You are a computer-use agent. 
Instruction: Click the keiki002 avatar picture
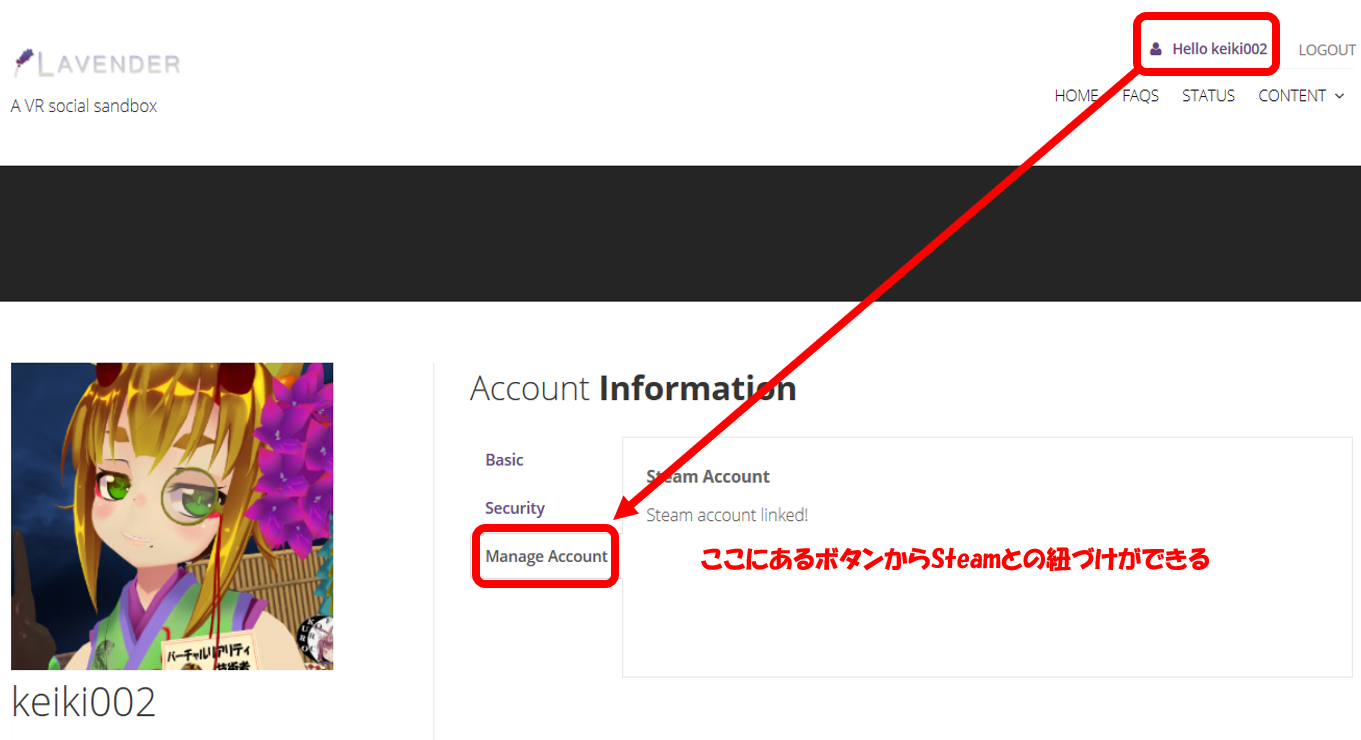172,516
